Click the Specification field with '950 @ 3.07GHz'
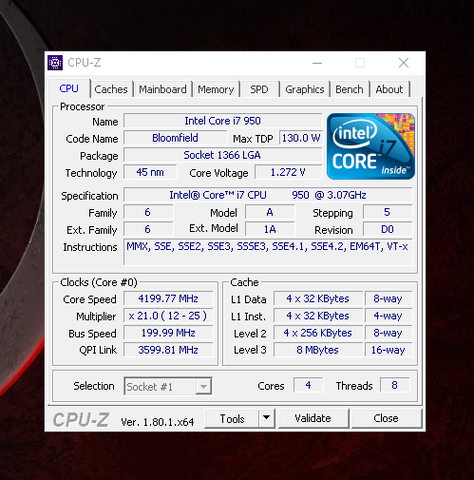Screen dimensions: 474x480 coord(268,195)
